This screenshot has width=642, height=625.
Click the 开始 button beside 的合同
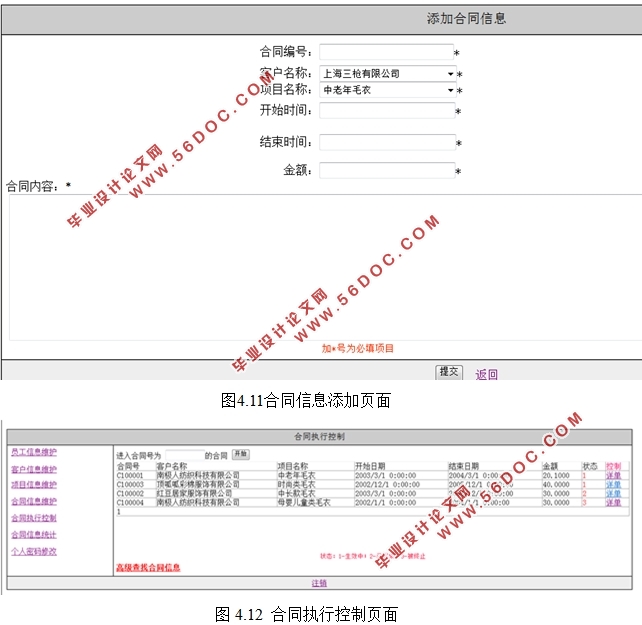click(x=241, y=454)
